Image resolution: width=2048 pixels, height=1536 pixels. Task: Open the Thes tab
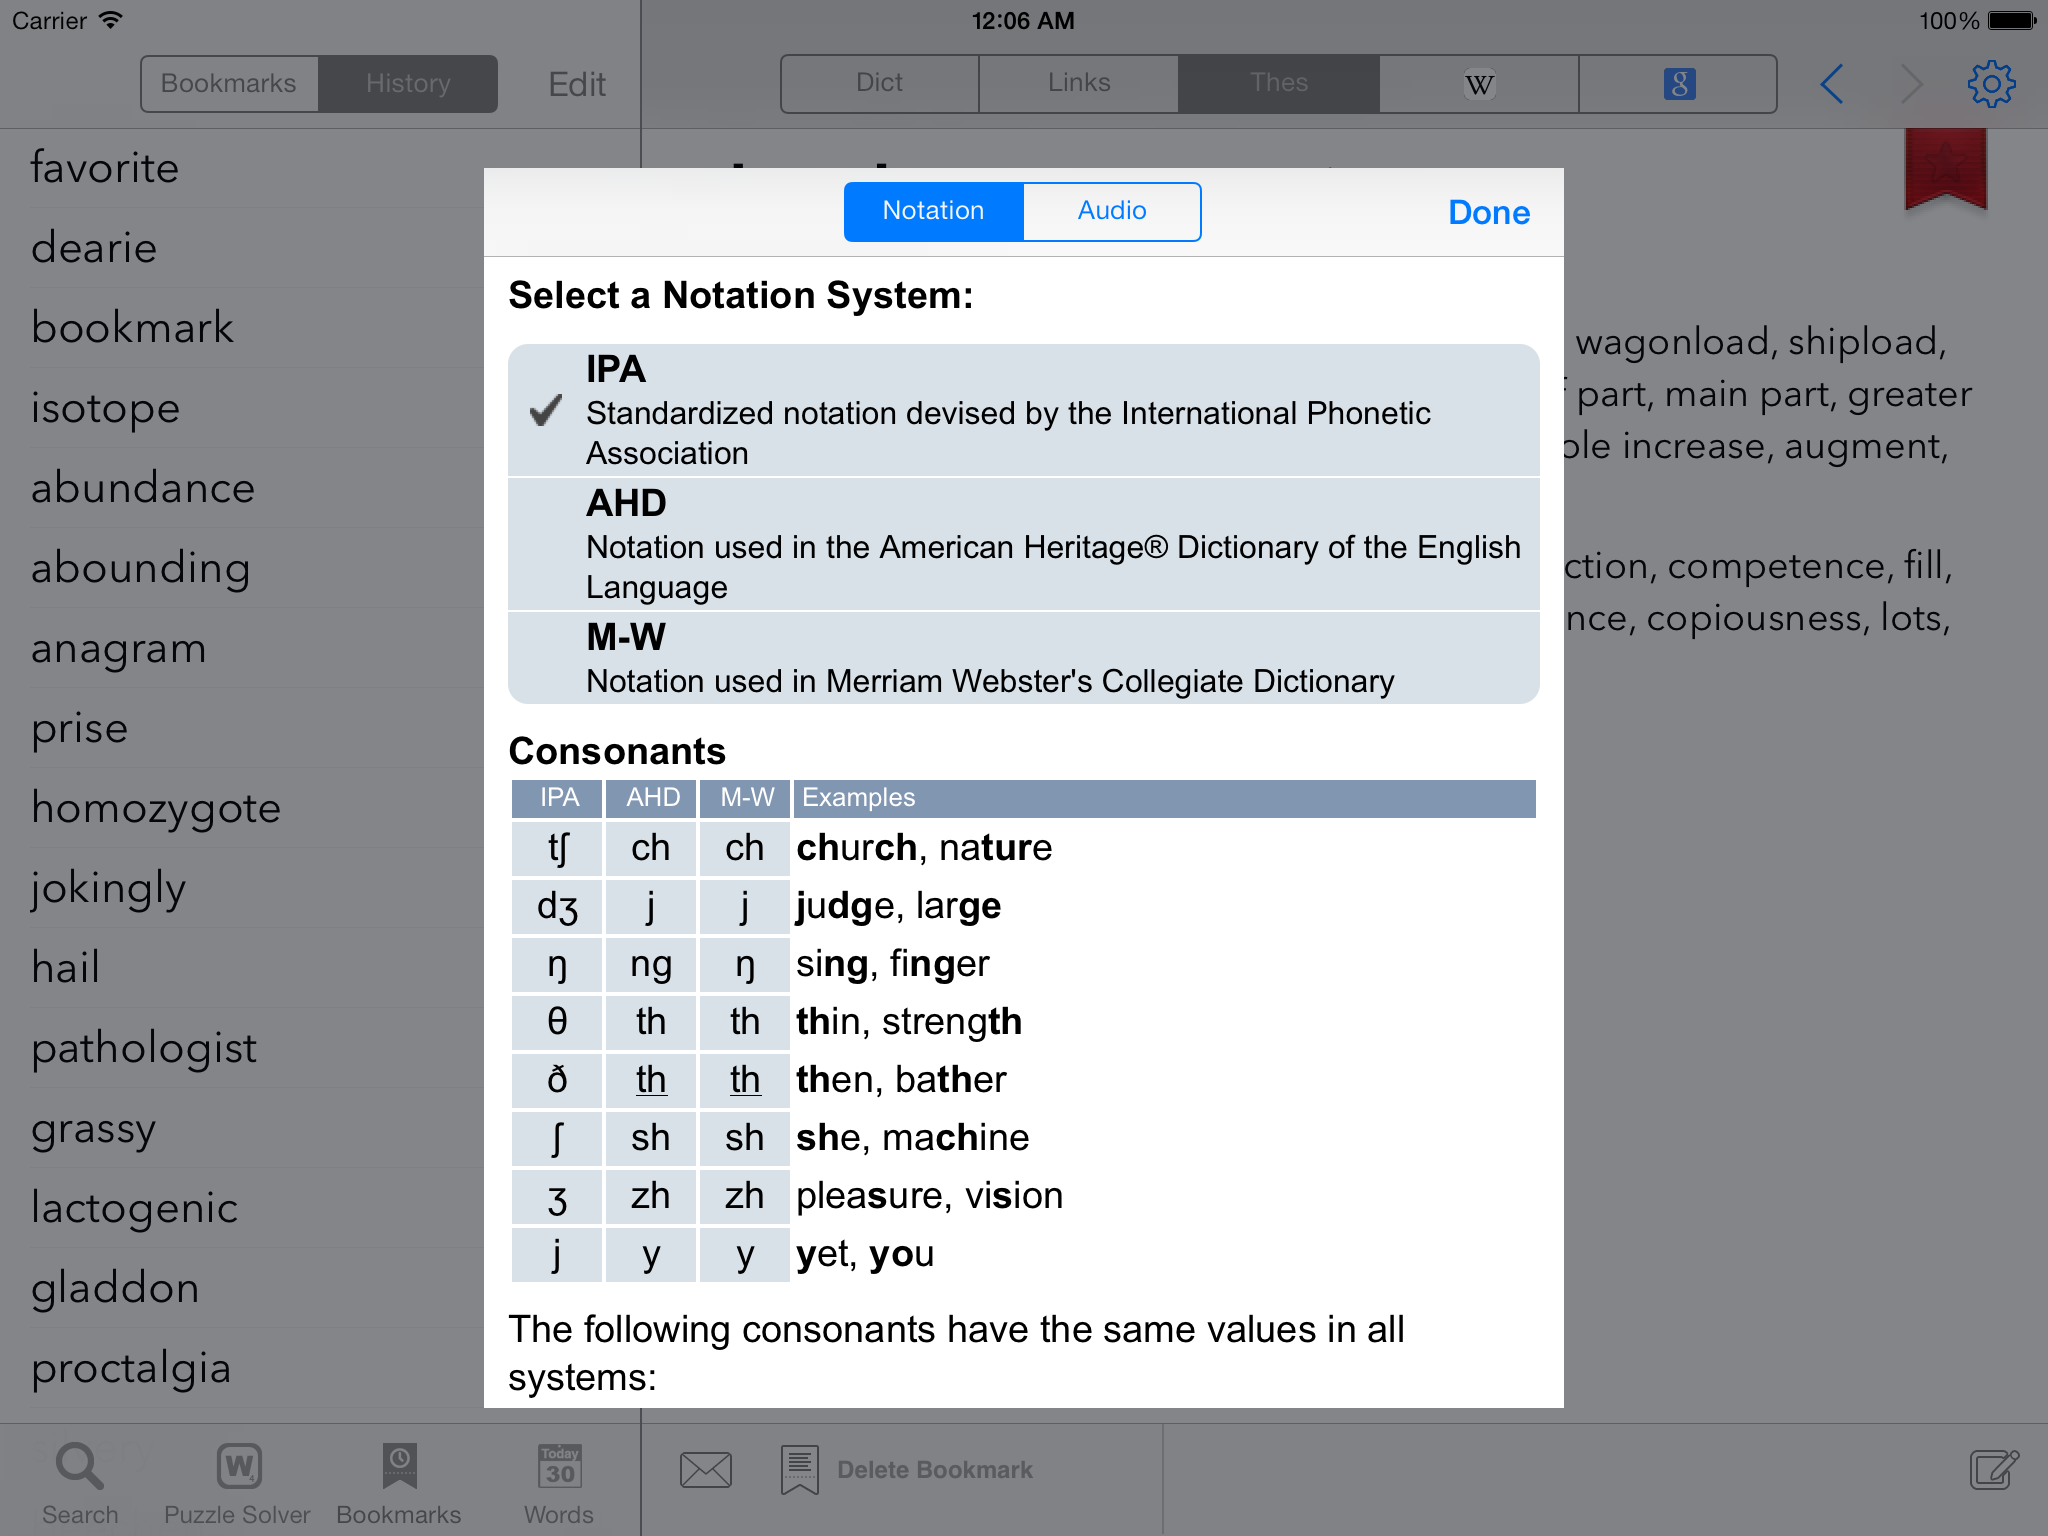point(1278,84)
